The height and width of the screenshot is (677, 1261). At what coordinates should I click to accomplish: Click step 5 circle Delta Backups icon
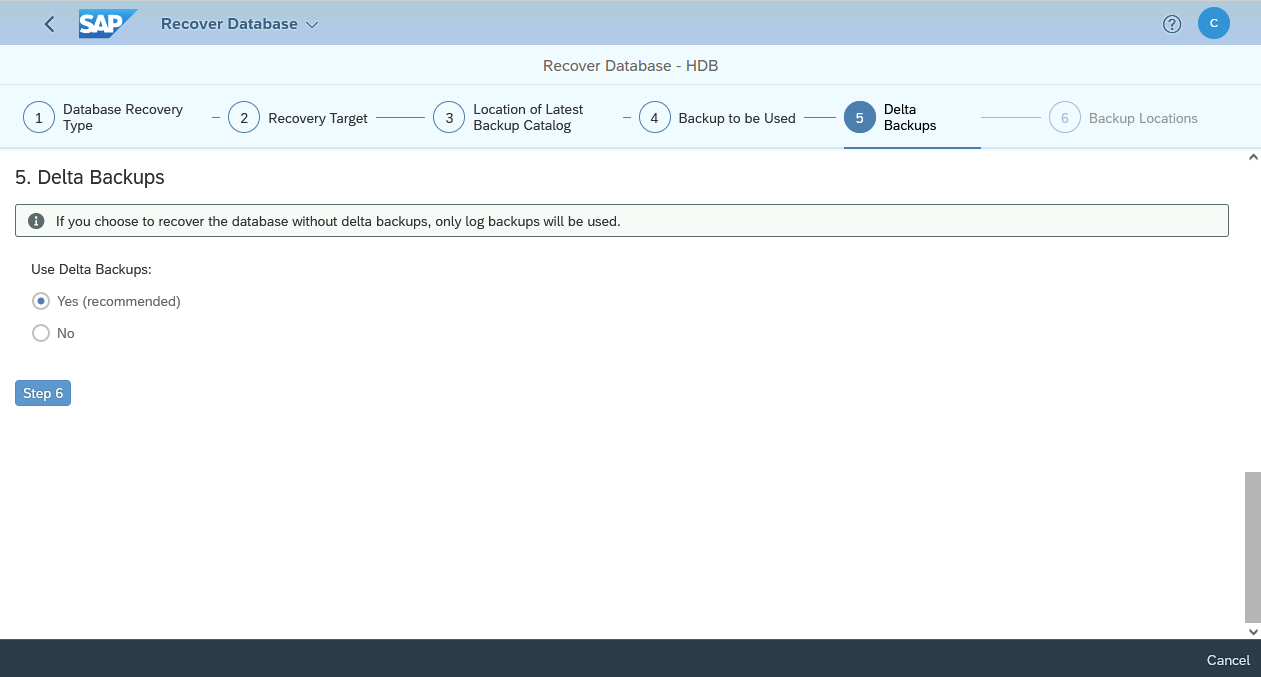(x=859, y=118)
